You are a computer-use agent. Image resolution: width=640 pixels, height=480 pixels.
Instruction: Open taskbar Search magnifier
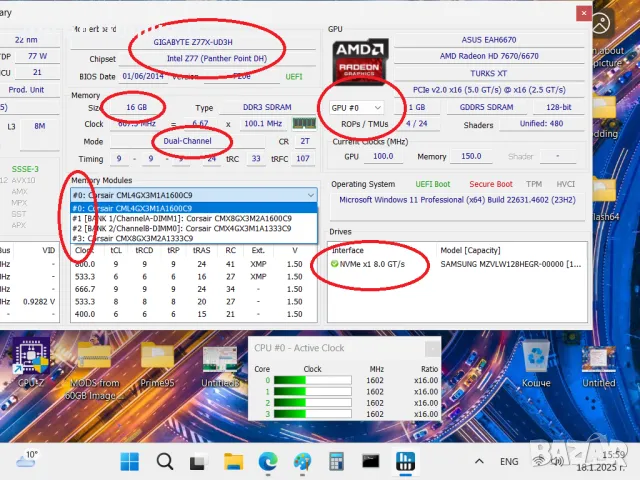[165, 462]
